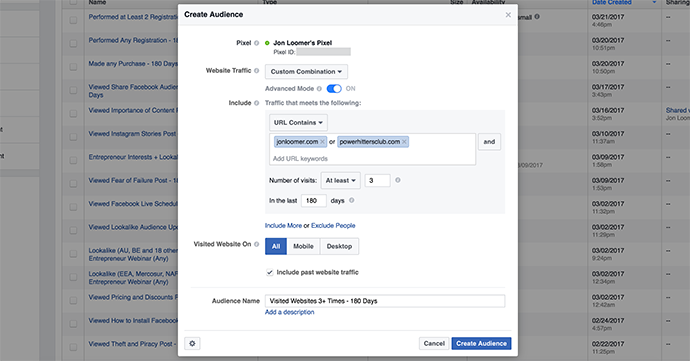This screenshot has width=690, height=361.
Task: Select the All device tab
Action: click(276, 247)
